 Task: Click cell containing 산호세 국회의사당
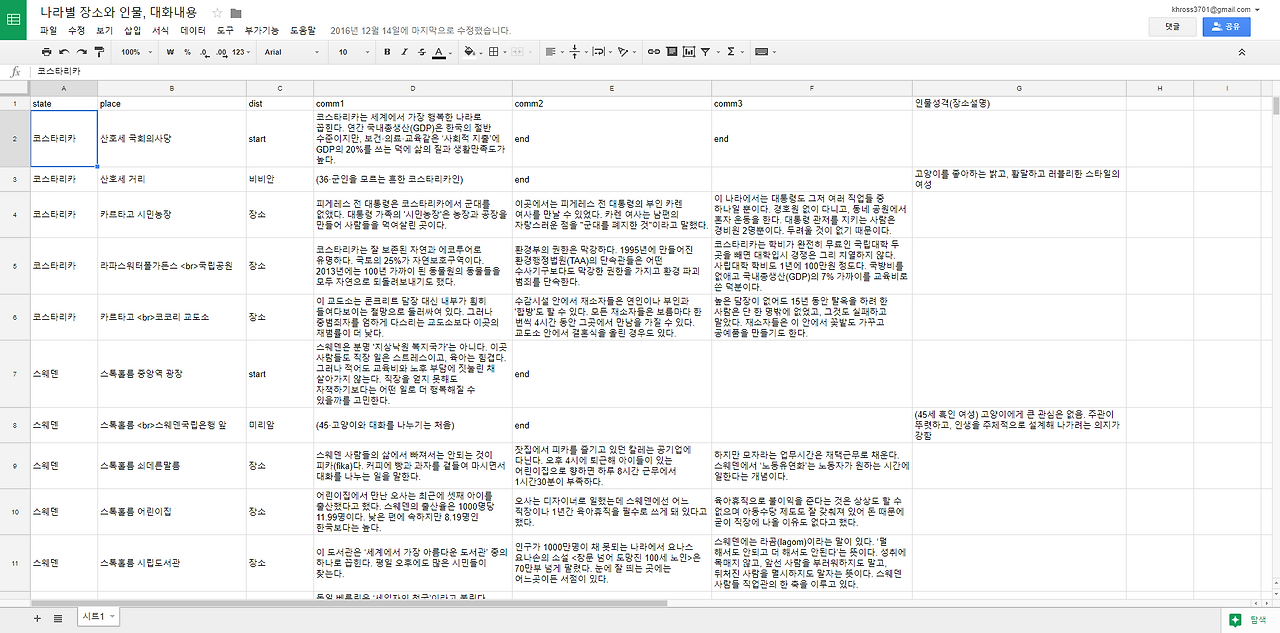[172, 139]
